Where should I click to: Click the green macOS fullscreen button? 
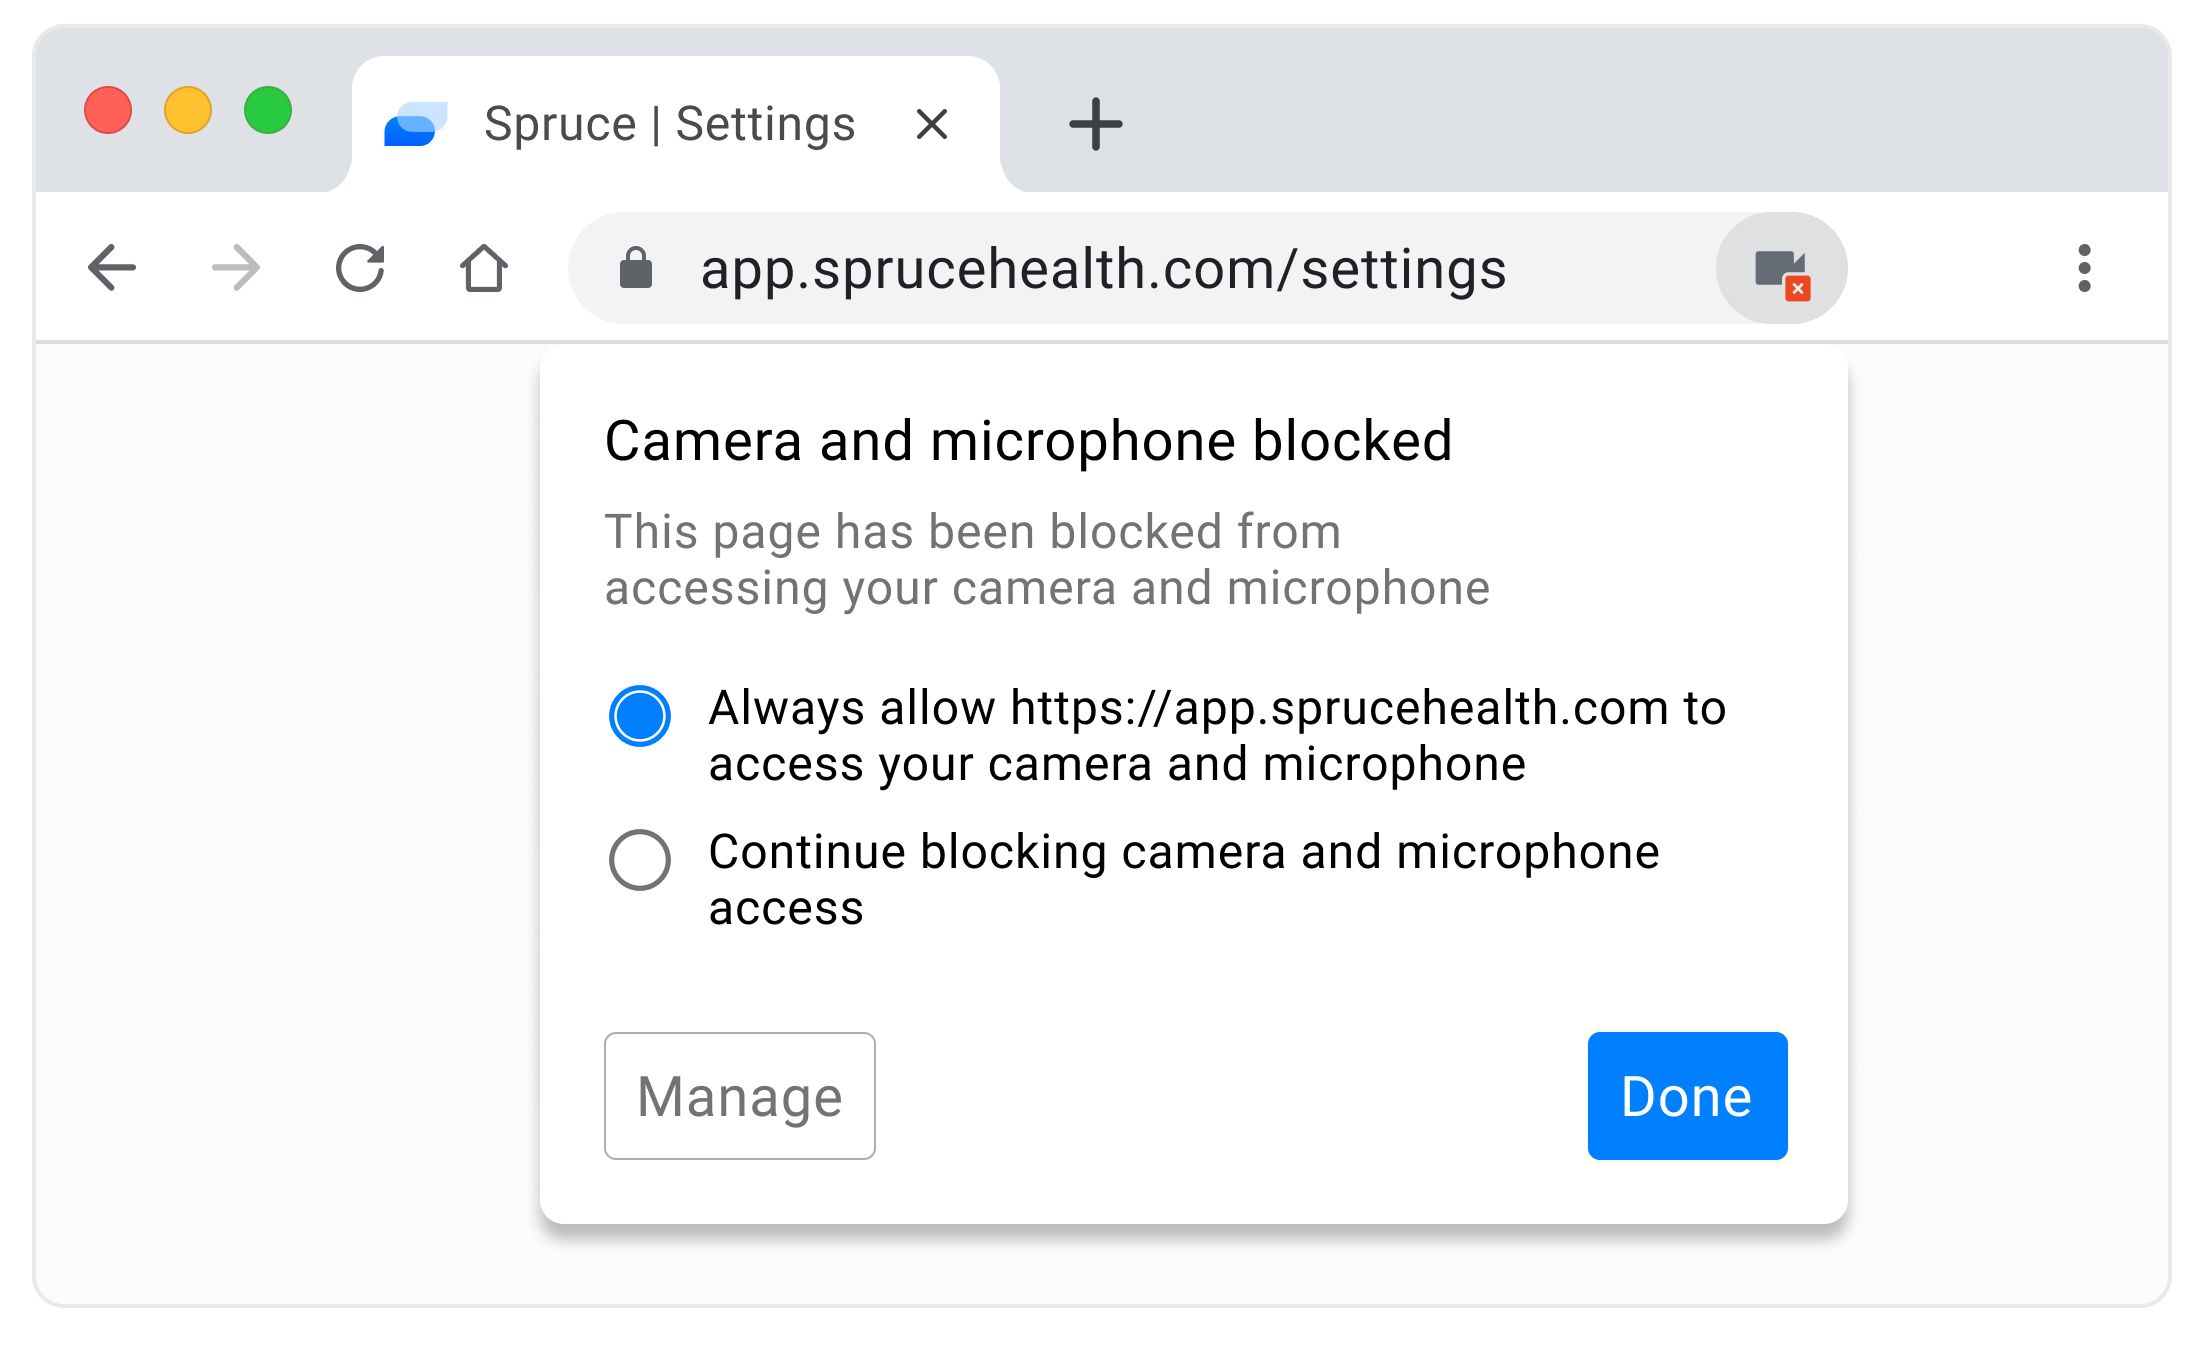(268, 110)
